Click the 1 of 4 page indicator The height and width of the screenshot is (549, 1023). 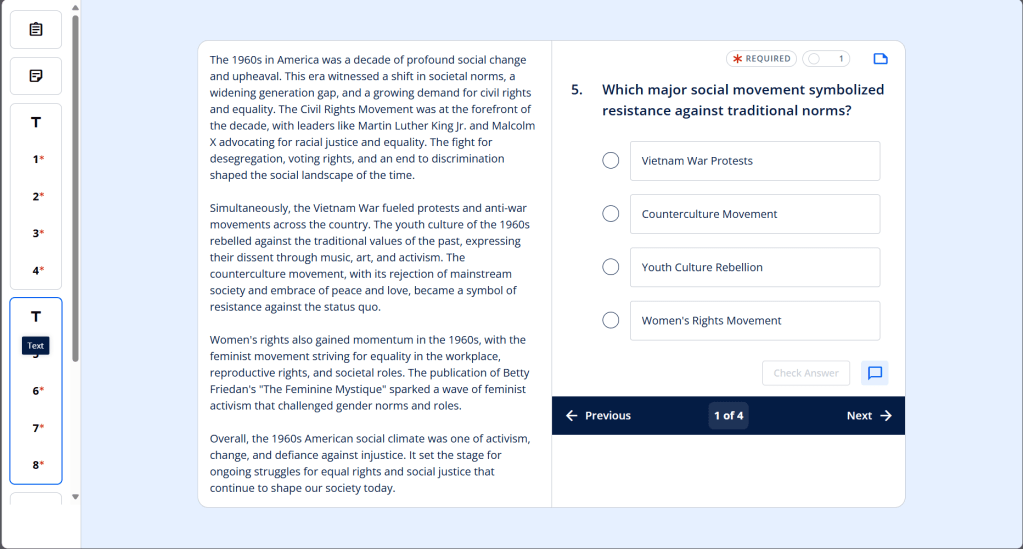(x=728, y=416)
